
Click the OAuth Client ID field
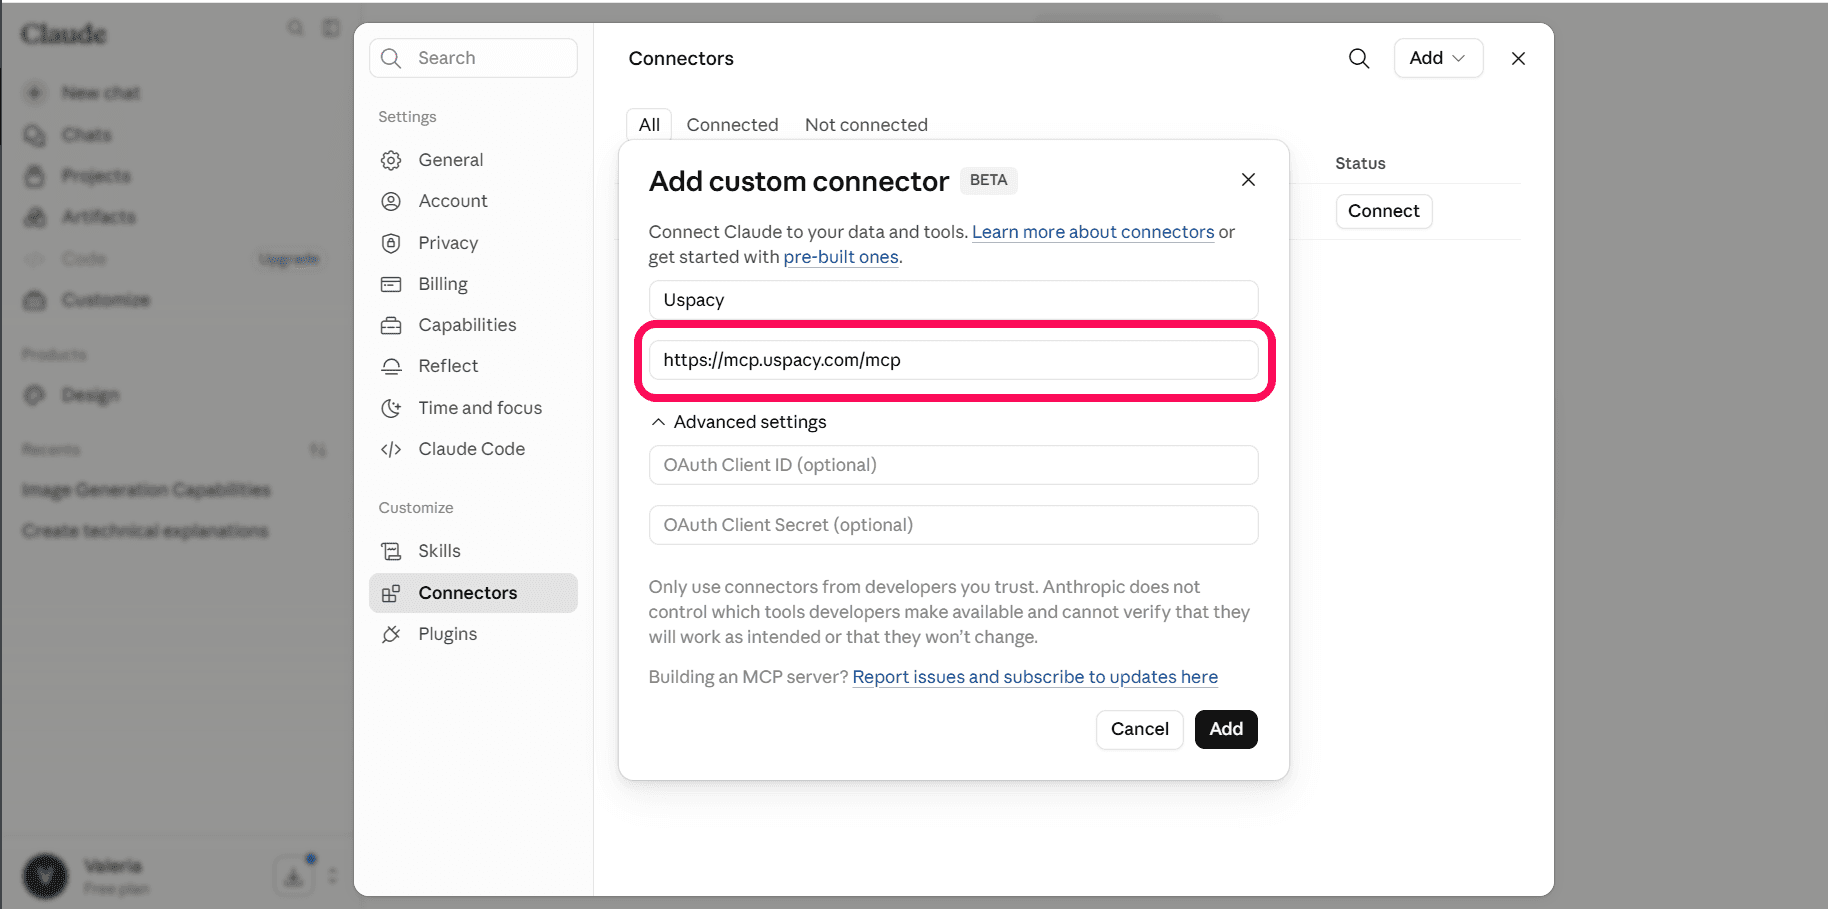point(953,465)
